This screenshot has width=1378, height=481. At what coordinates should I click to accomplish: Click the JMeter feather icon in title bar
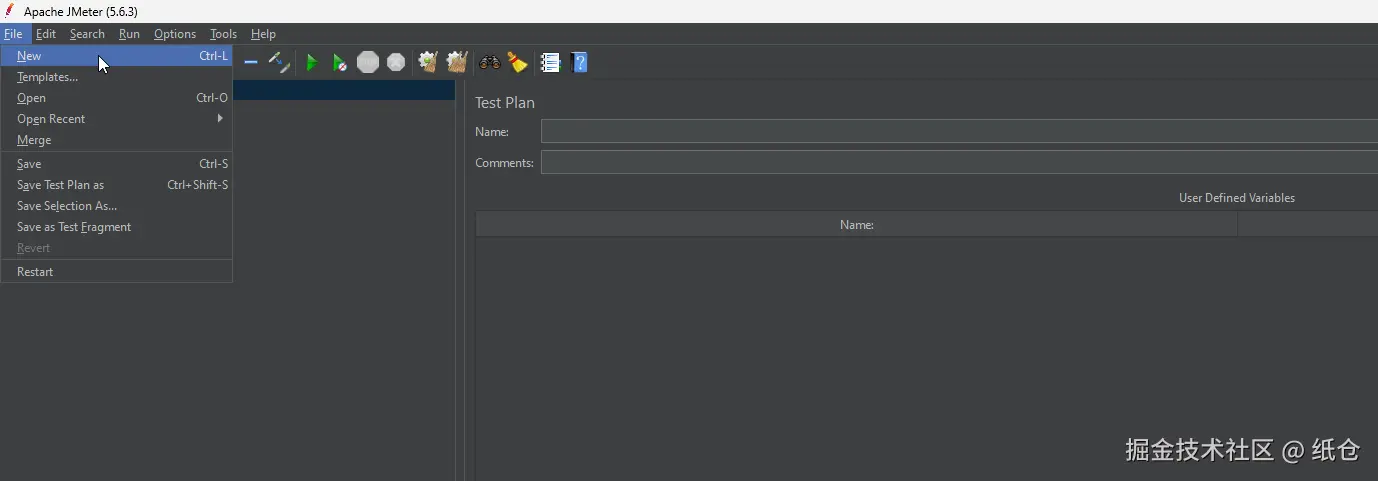9,11
